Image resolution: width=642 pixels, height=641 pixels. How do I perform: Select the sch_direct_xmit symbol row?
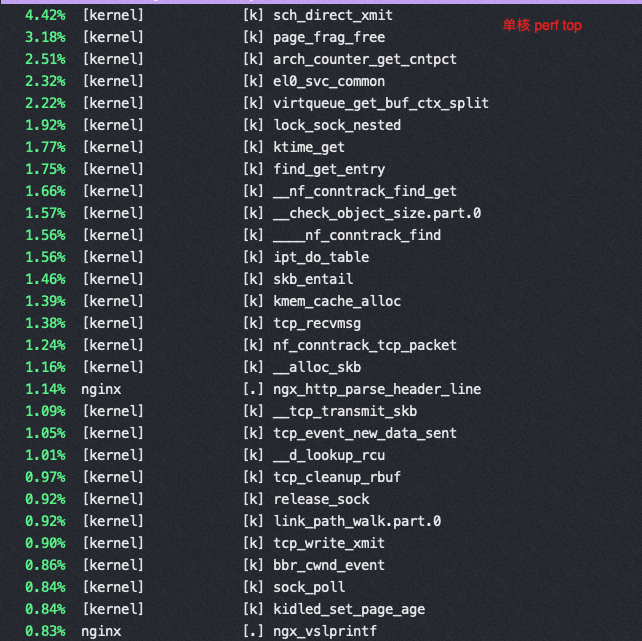tap(321, 16)
